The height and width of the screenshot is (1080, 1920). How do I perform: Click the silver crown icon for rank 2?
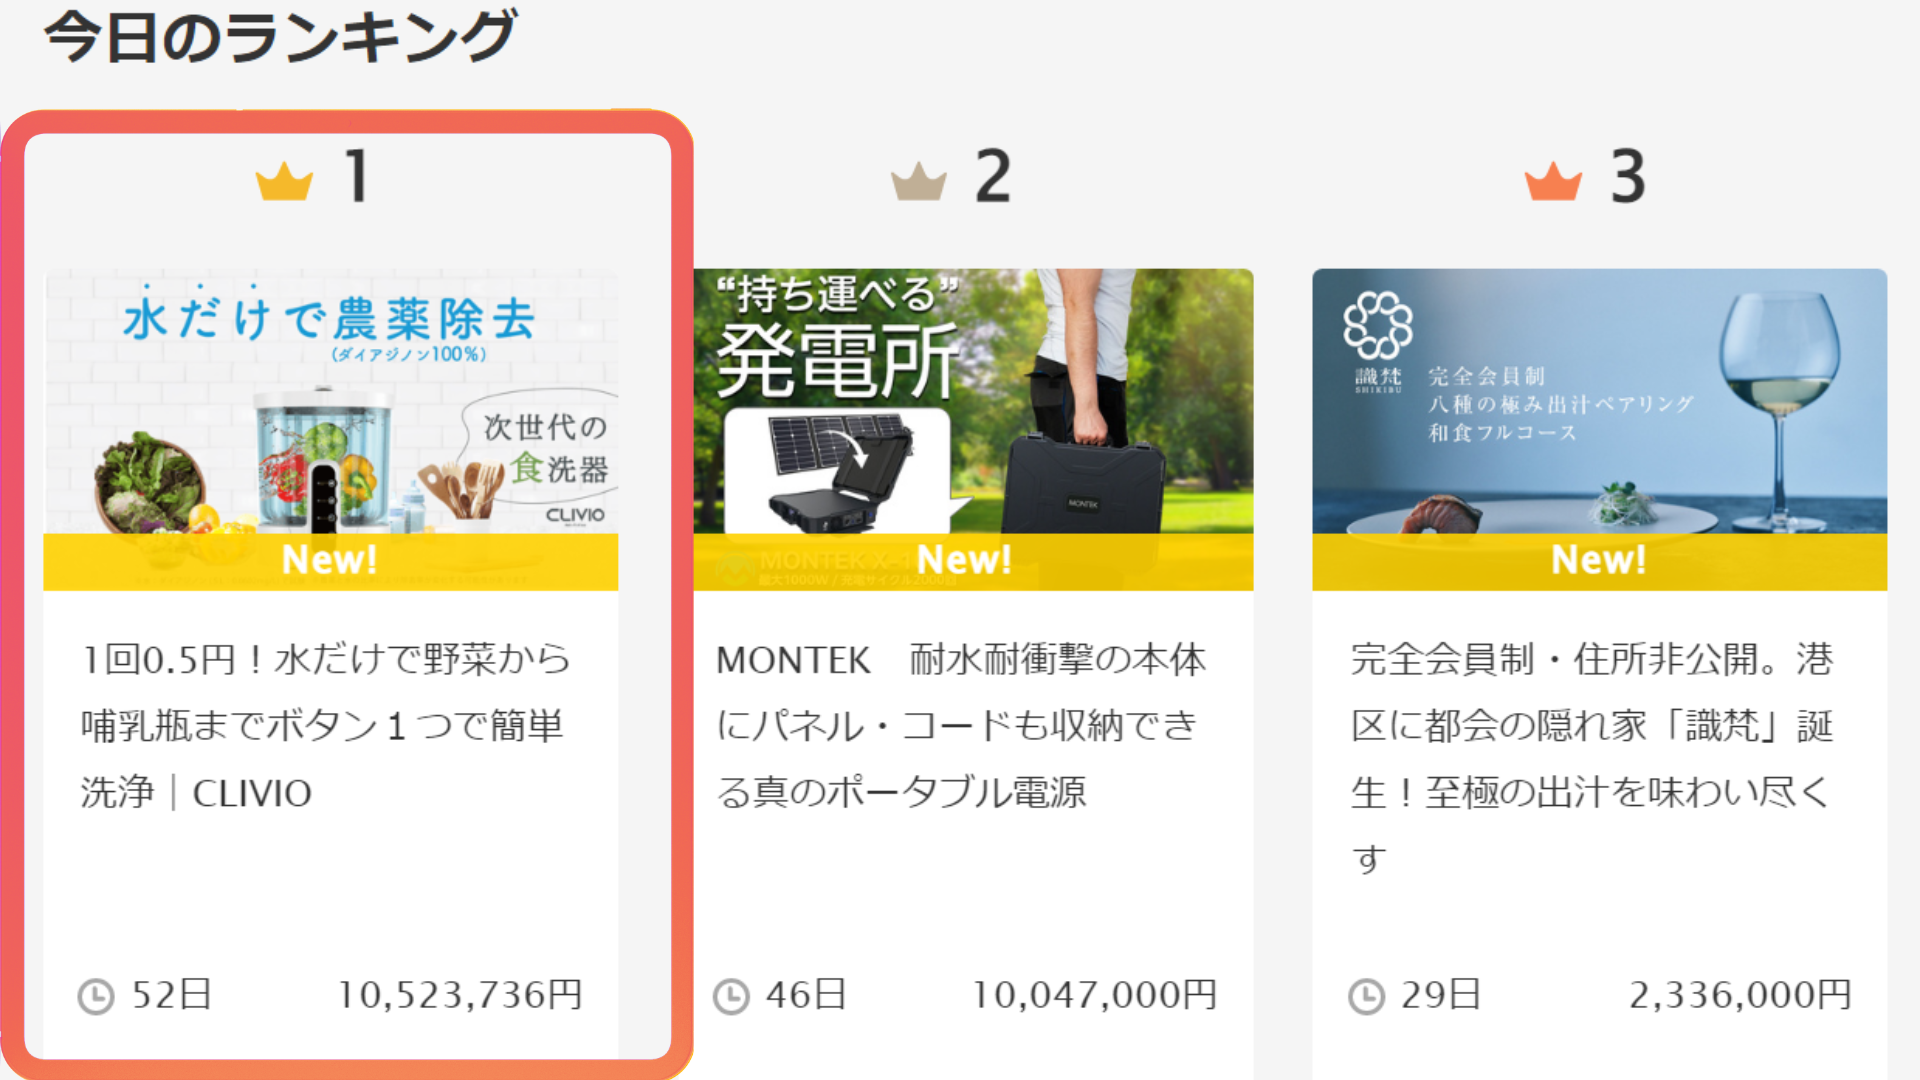tap(919, 181)
